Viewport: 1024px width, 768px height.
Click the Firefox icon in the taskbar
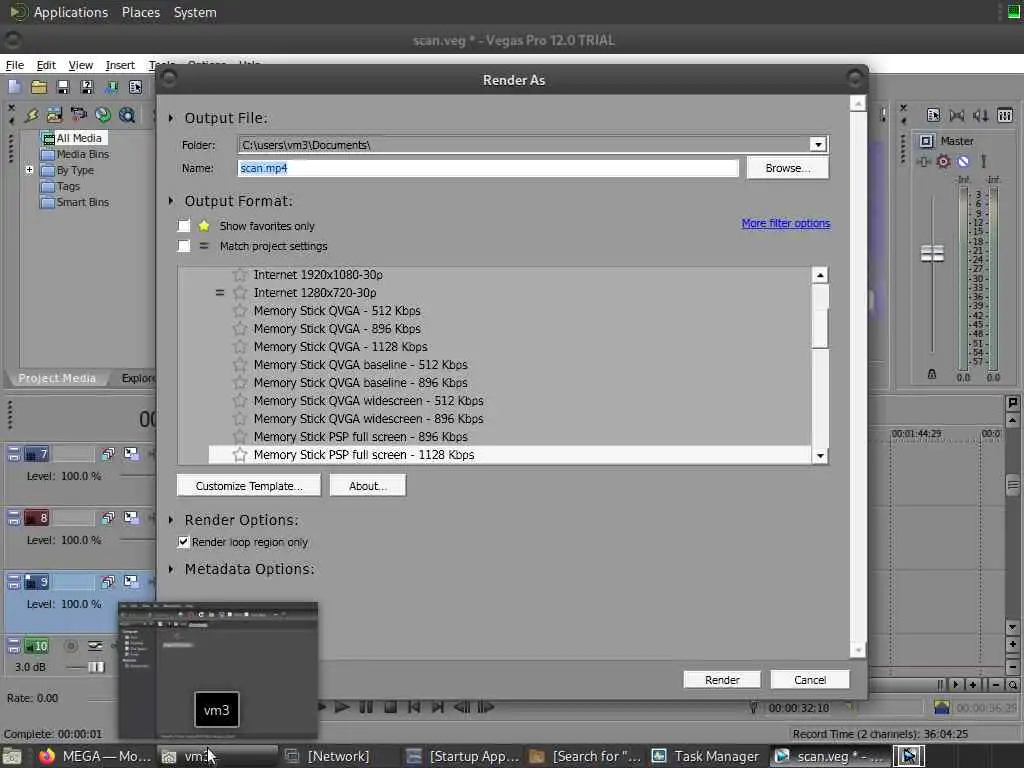(x=46, y=756)
